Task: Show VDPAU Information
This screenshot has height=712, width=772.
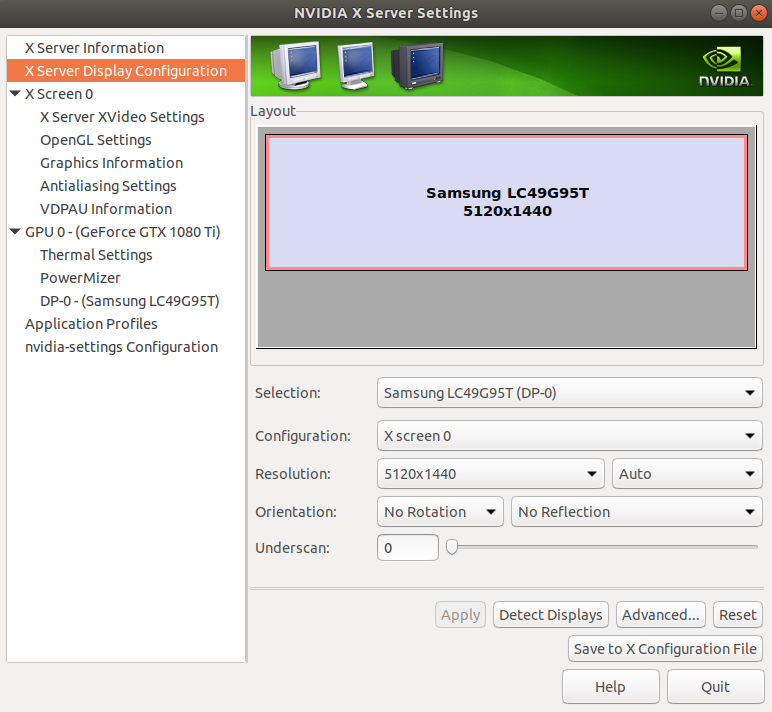Action: 106,209
